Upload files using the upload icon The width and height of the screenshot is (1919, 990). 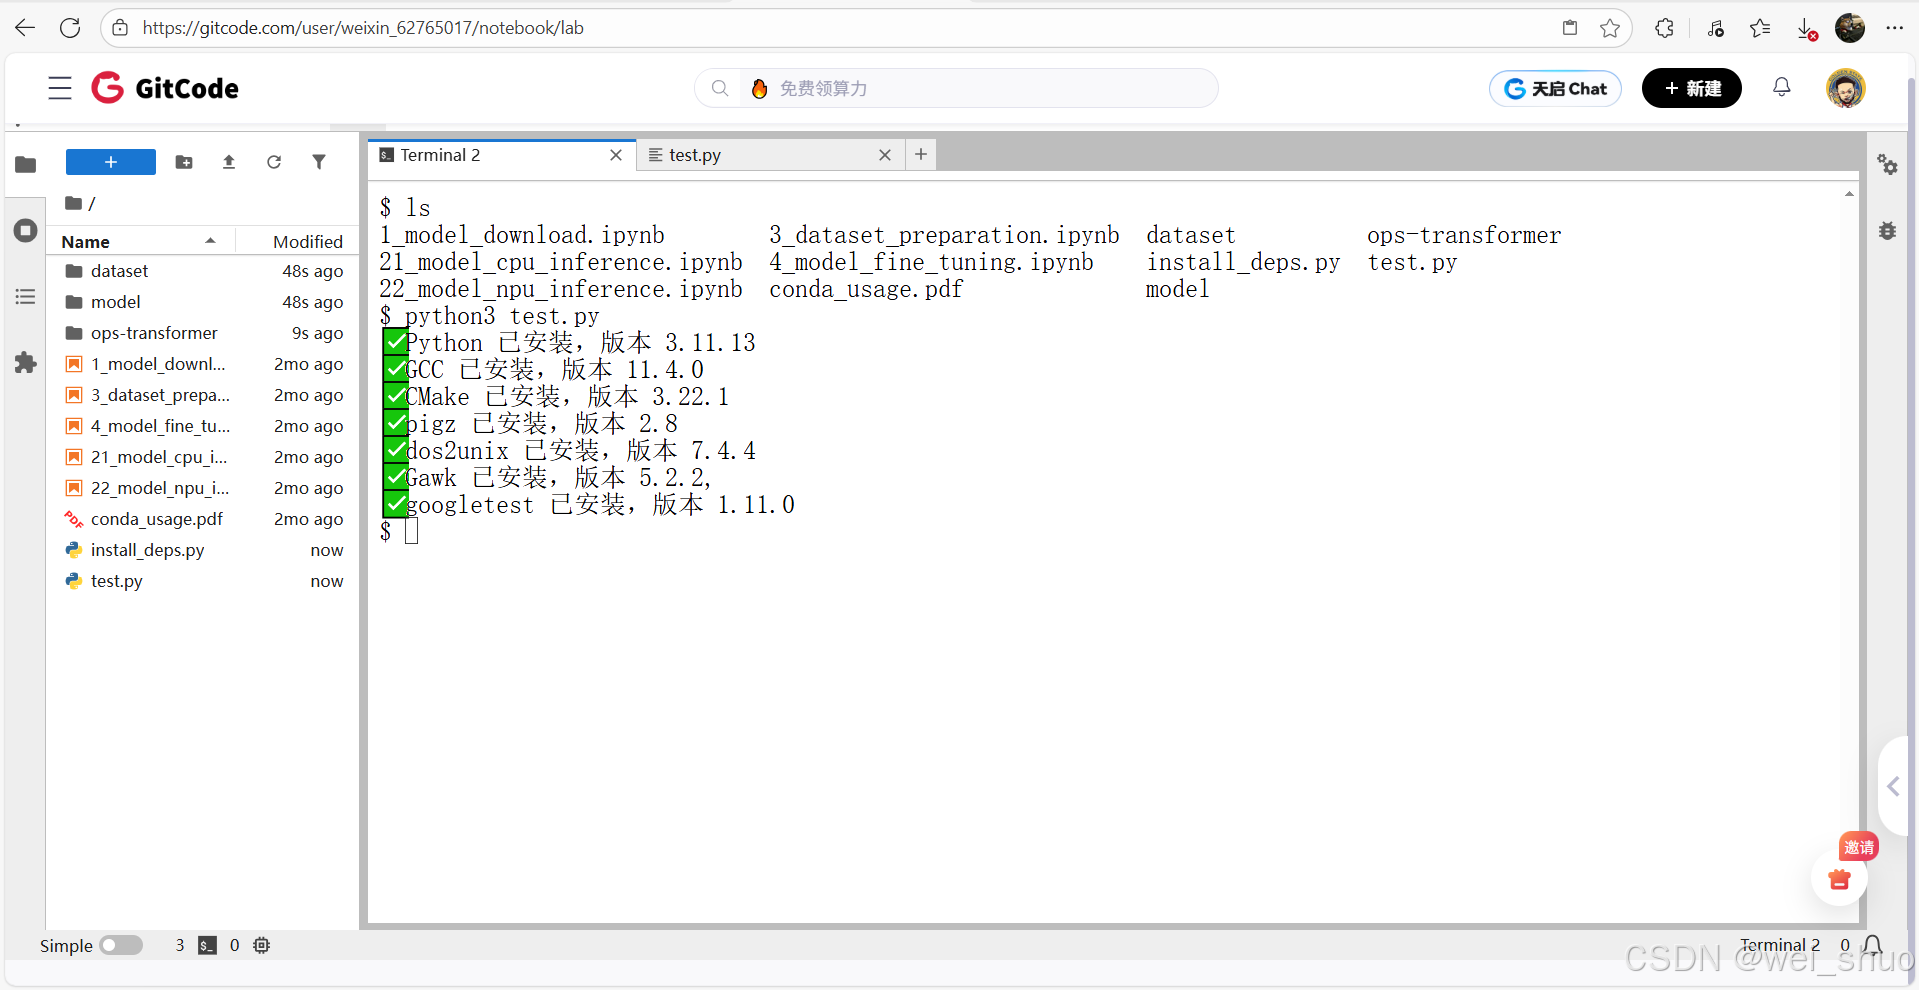pyautogui.click(x=228, y=162)
